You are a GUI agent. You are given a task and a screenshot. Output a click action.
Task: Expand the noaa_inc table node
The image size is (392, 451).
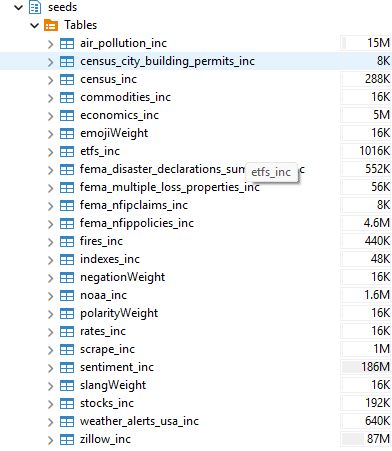point(50,296)
